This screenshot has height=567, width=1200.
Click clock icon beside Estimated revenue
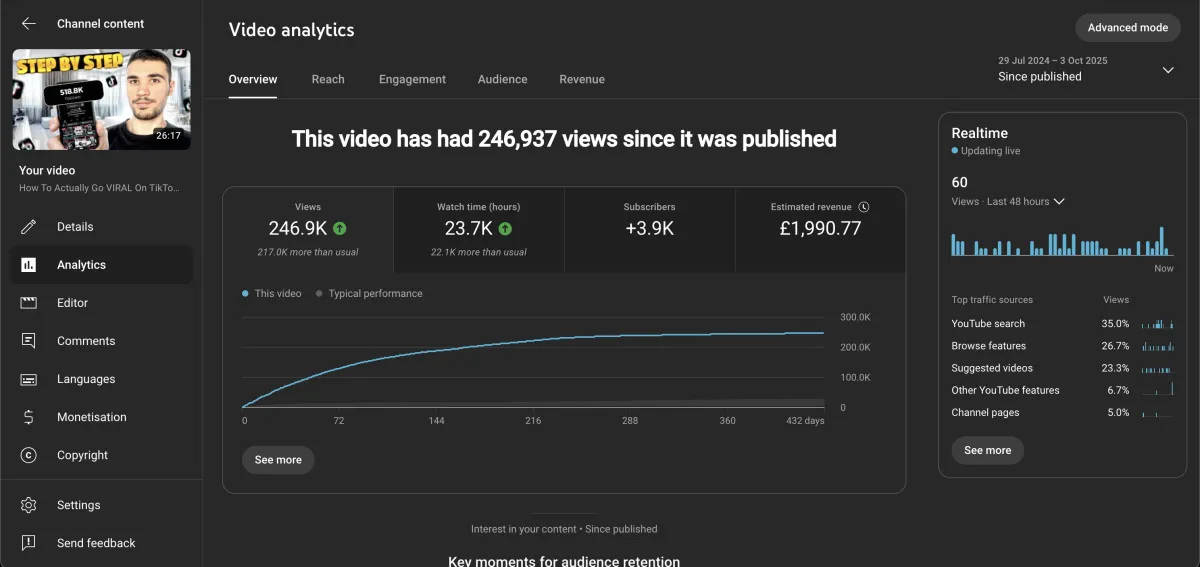[864, 207]
